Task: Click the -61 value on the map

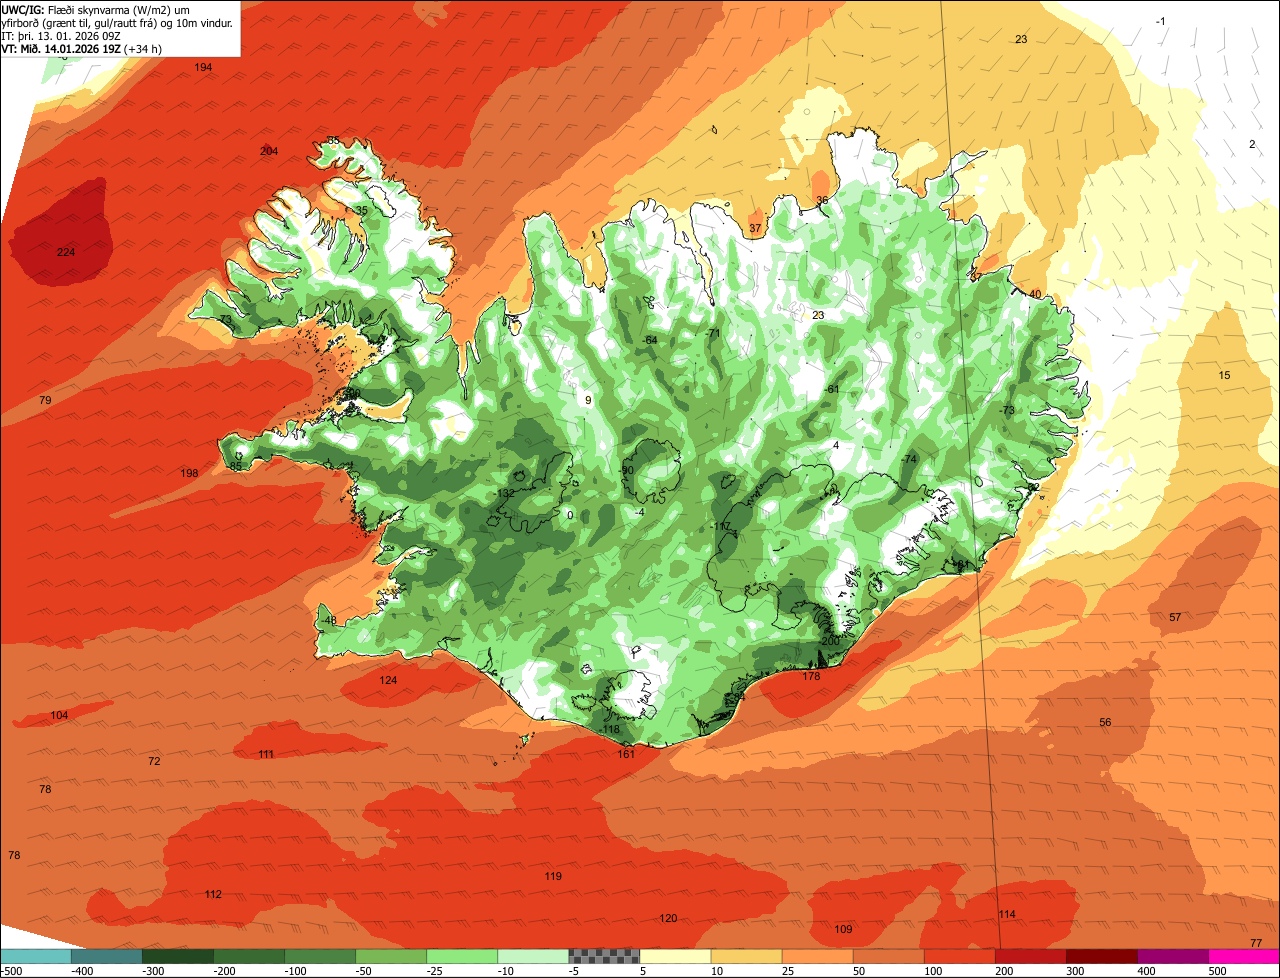Action: [x=830, y=389]
